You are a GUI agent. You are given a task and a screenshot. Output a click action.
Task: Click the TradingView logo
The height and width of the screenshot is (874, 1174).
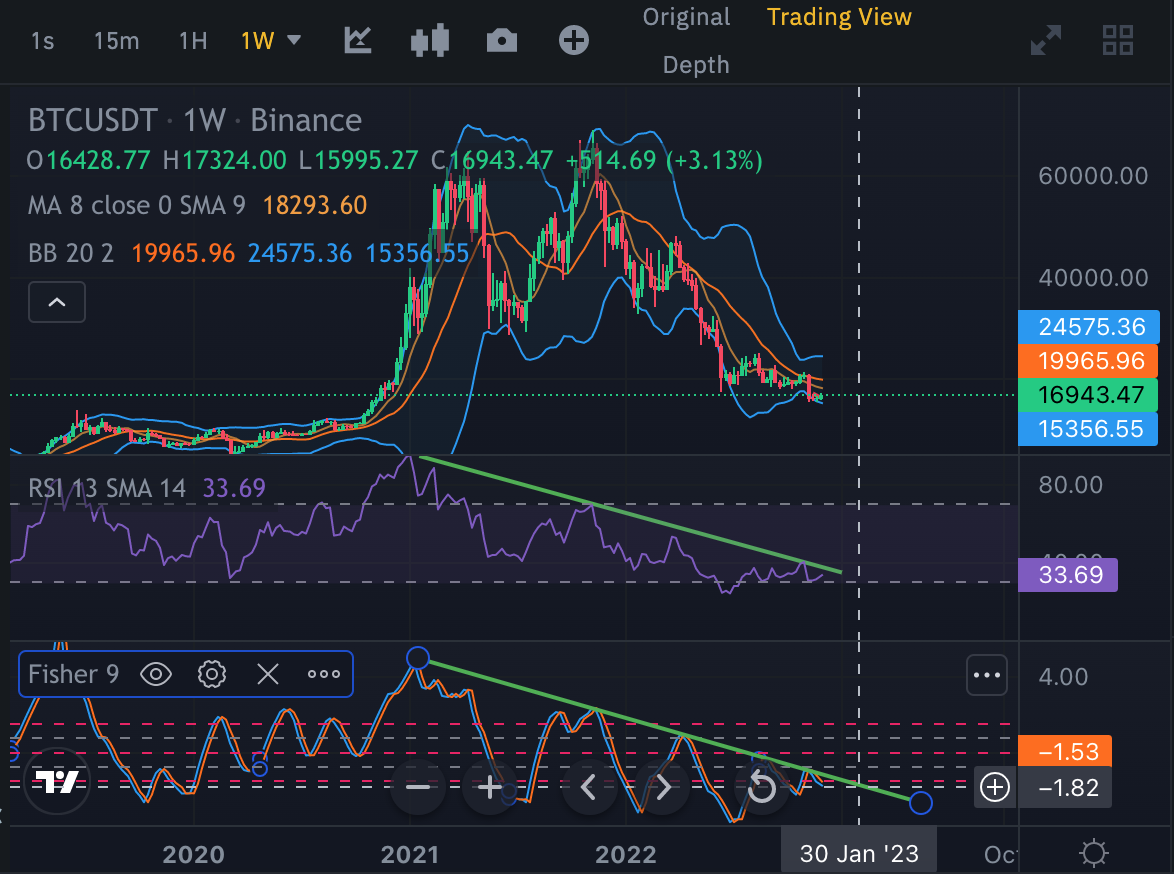coord(57,782)
